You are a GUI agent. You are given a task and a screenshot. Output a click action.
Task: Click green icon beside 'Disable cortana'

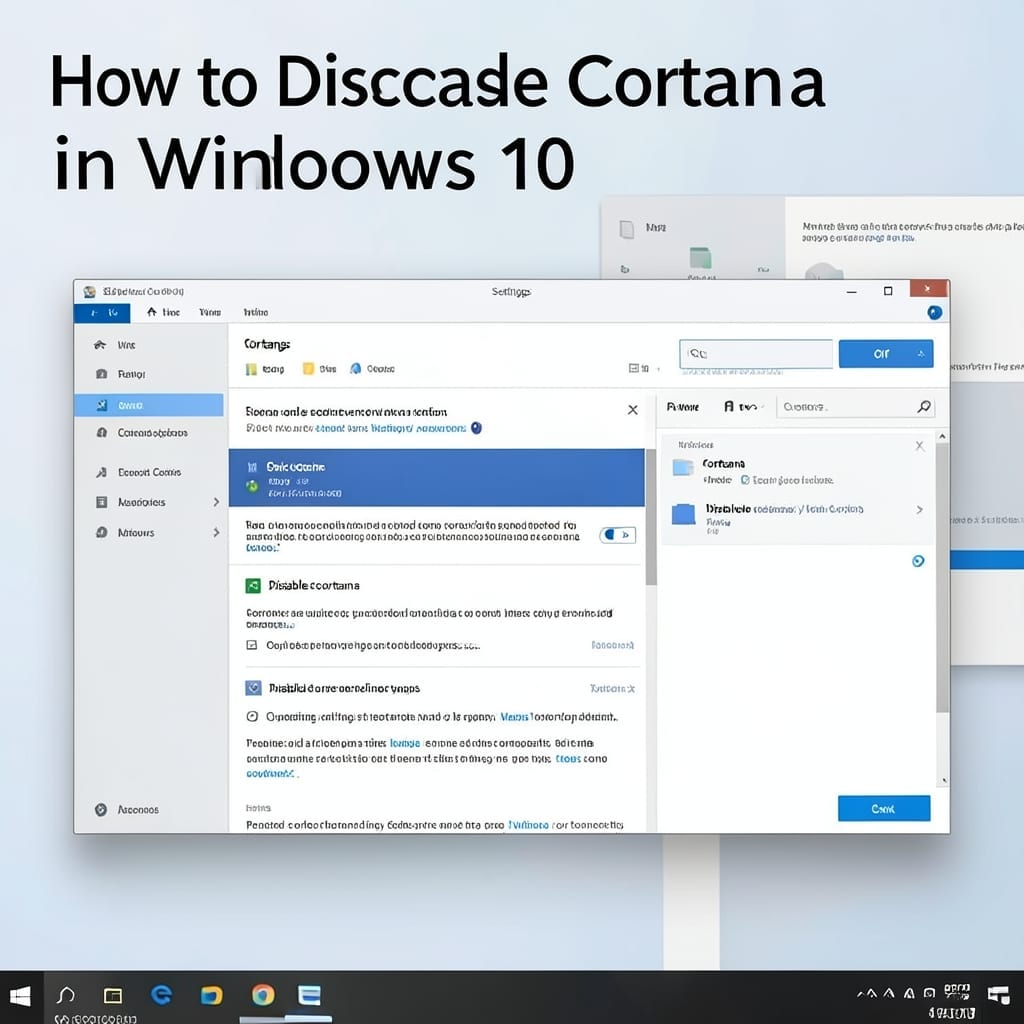(253, 586)
